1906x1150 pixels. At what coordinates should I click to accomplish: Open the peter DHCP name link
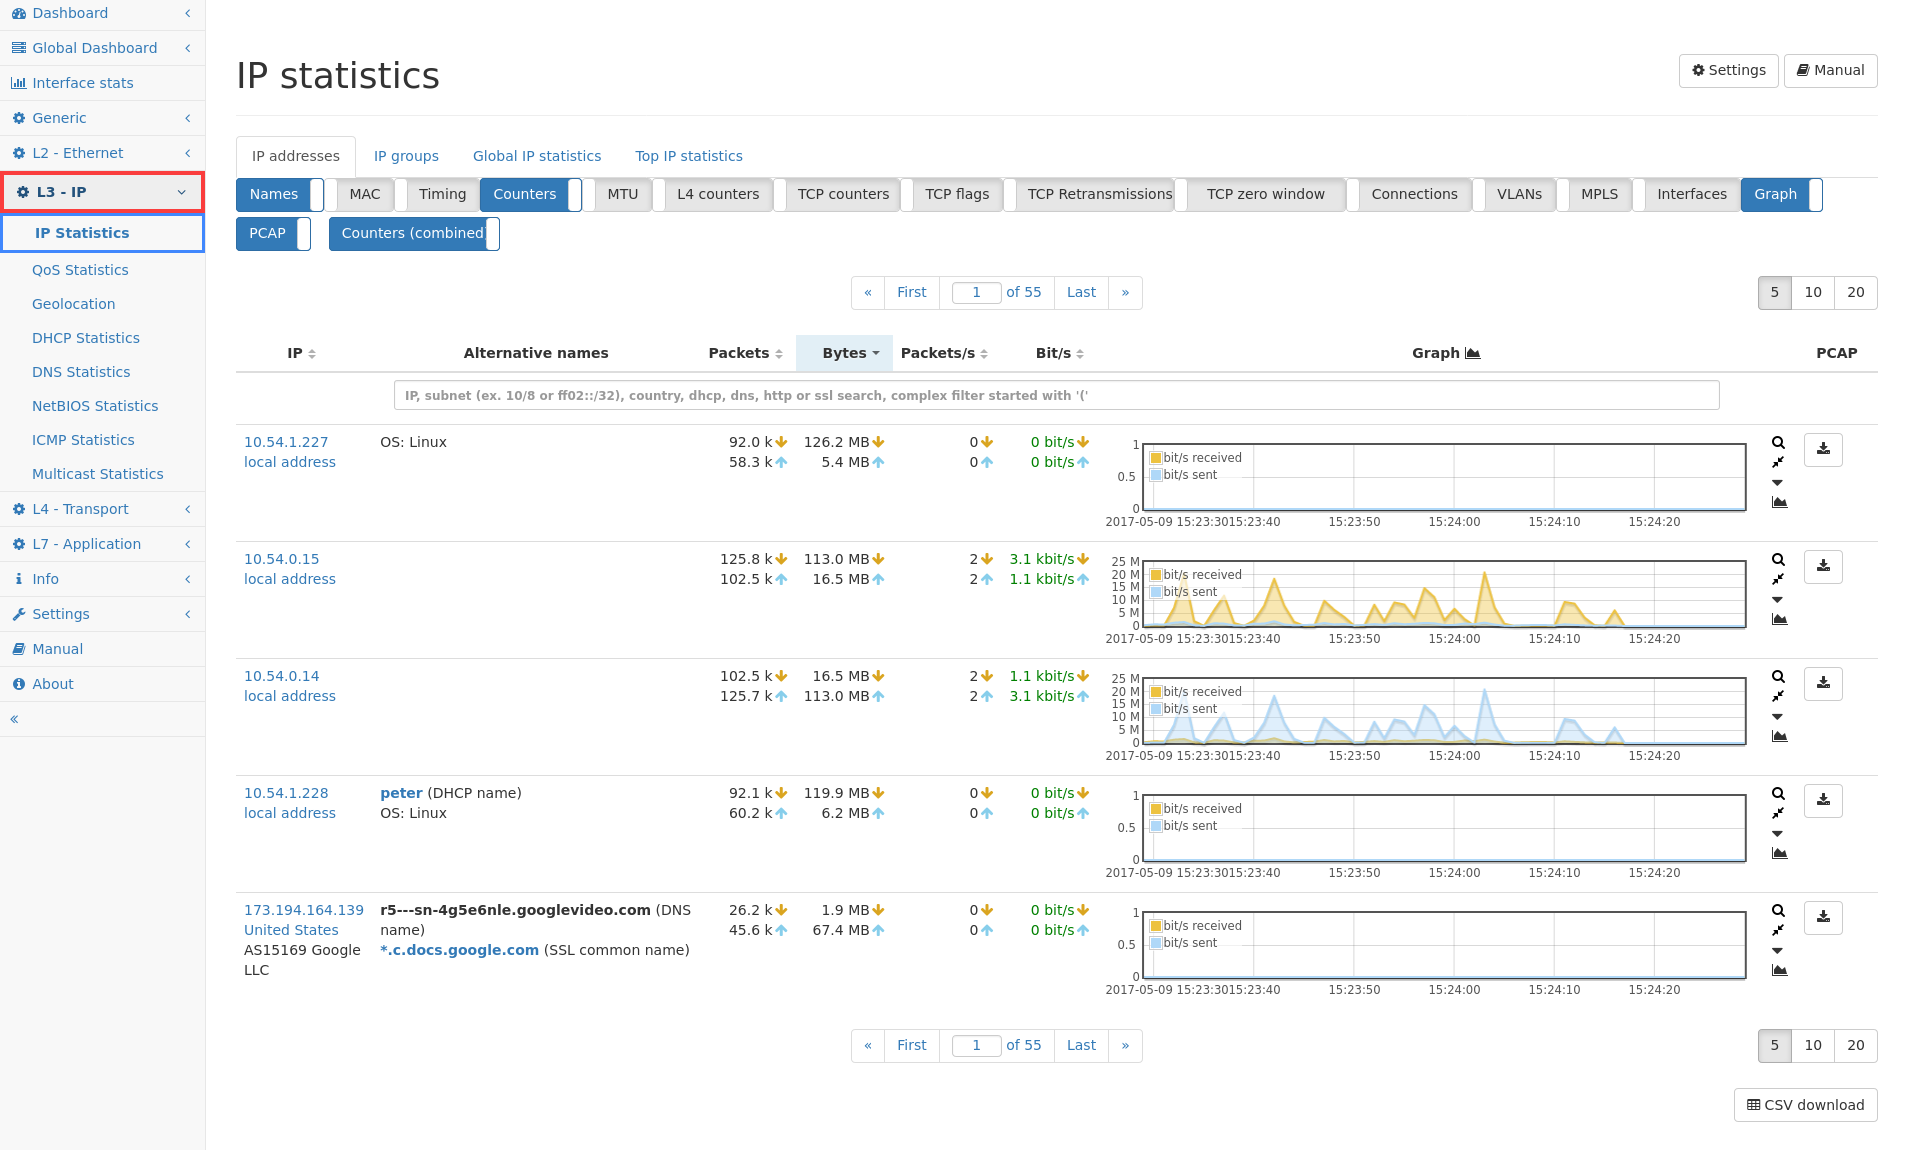coord(401,793)
